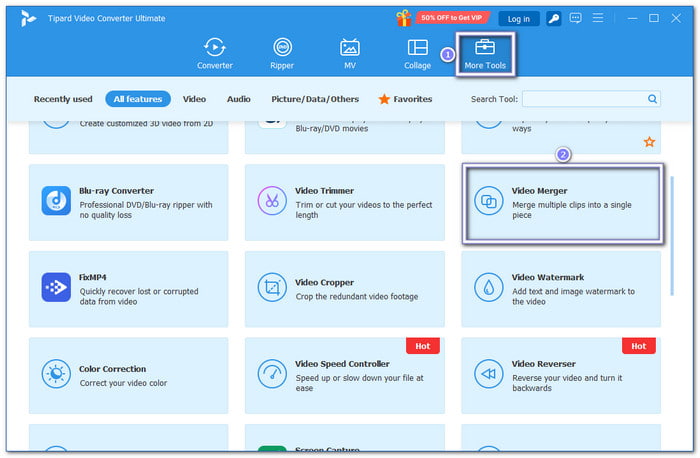This screenshot has width=700, height=458.
Task: Click Hot badge on Video Speed Controller
Action: pos(422,346)
